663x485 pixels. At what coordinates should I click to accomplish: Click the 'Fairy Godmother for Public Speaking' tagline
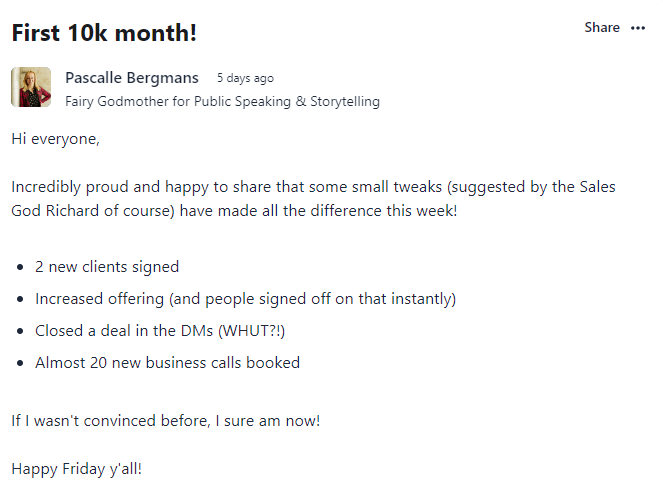(x=222, y=101)
